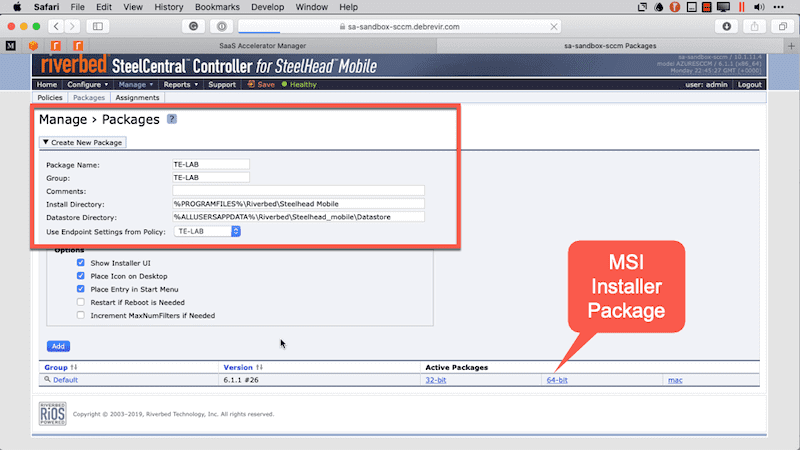The height and width of the screenshot is (450, 800).
Task: Uncheck Place Icon on Desktop
Action: pyautogui.click(x=81, y=276)
